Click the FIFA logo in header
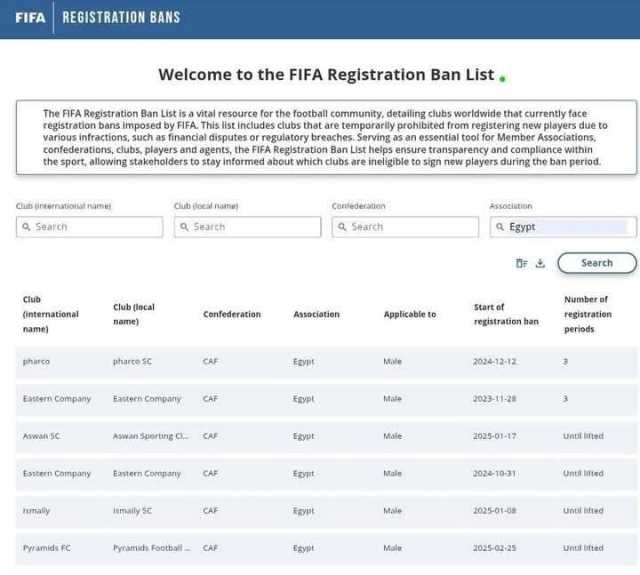Image resolution: width=640 pixels, height=575 pixels. (x=30, y=18)
